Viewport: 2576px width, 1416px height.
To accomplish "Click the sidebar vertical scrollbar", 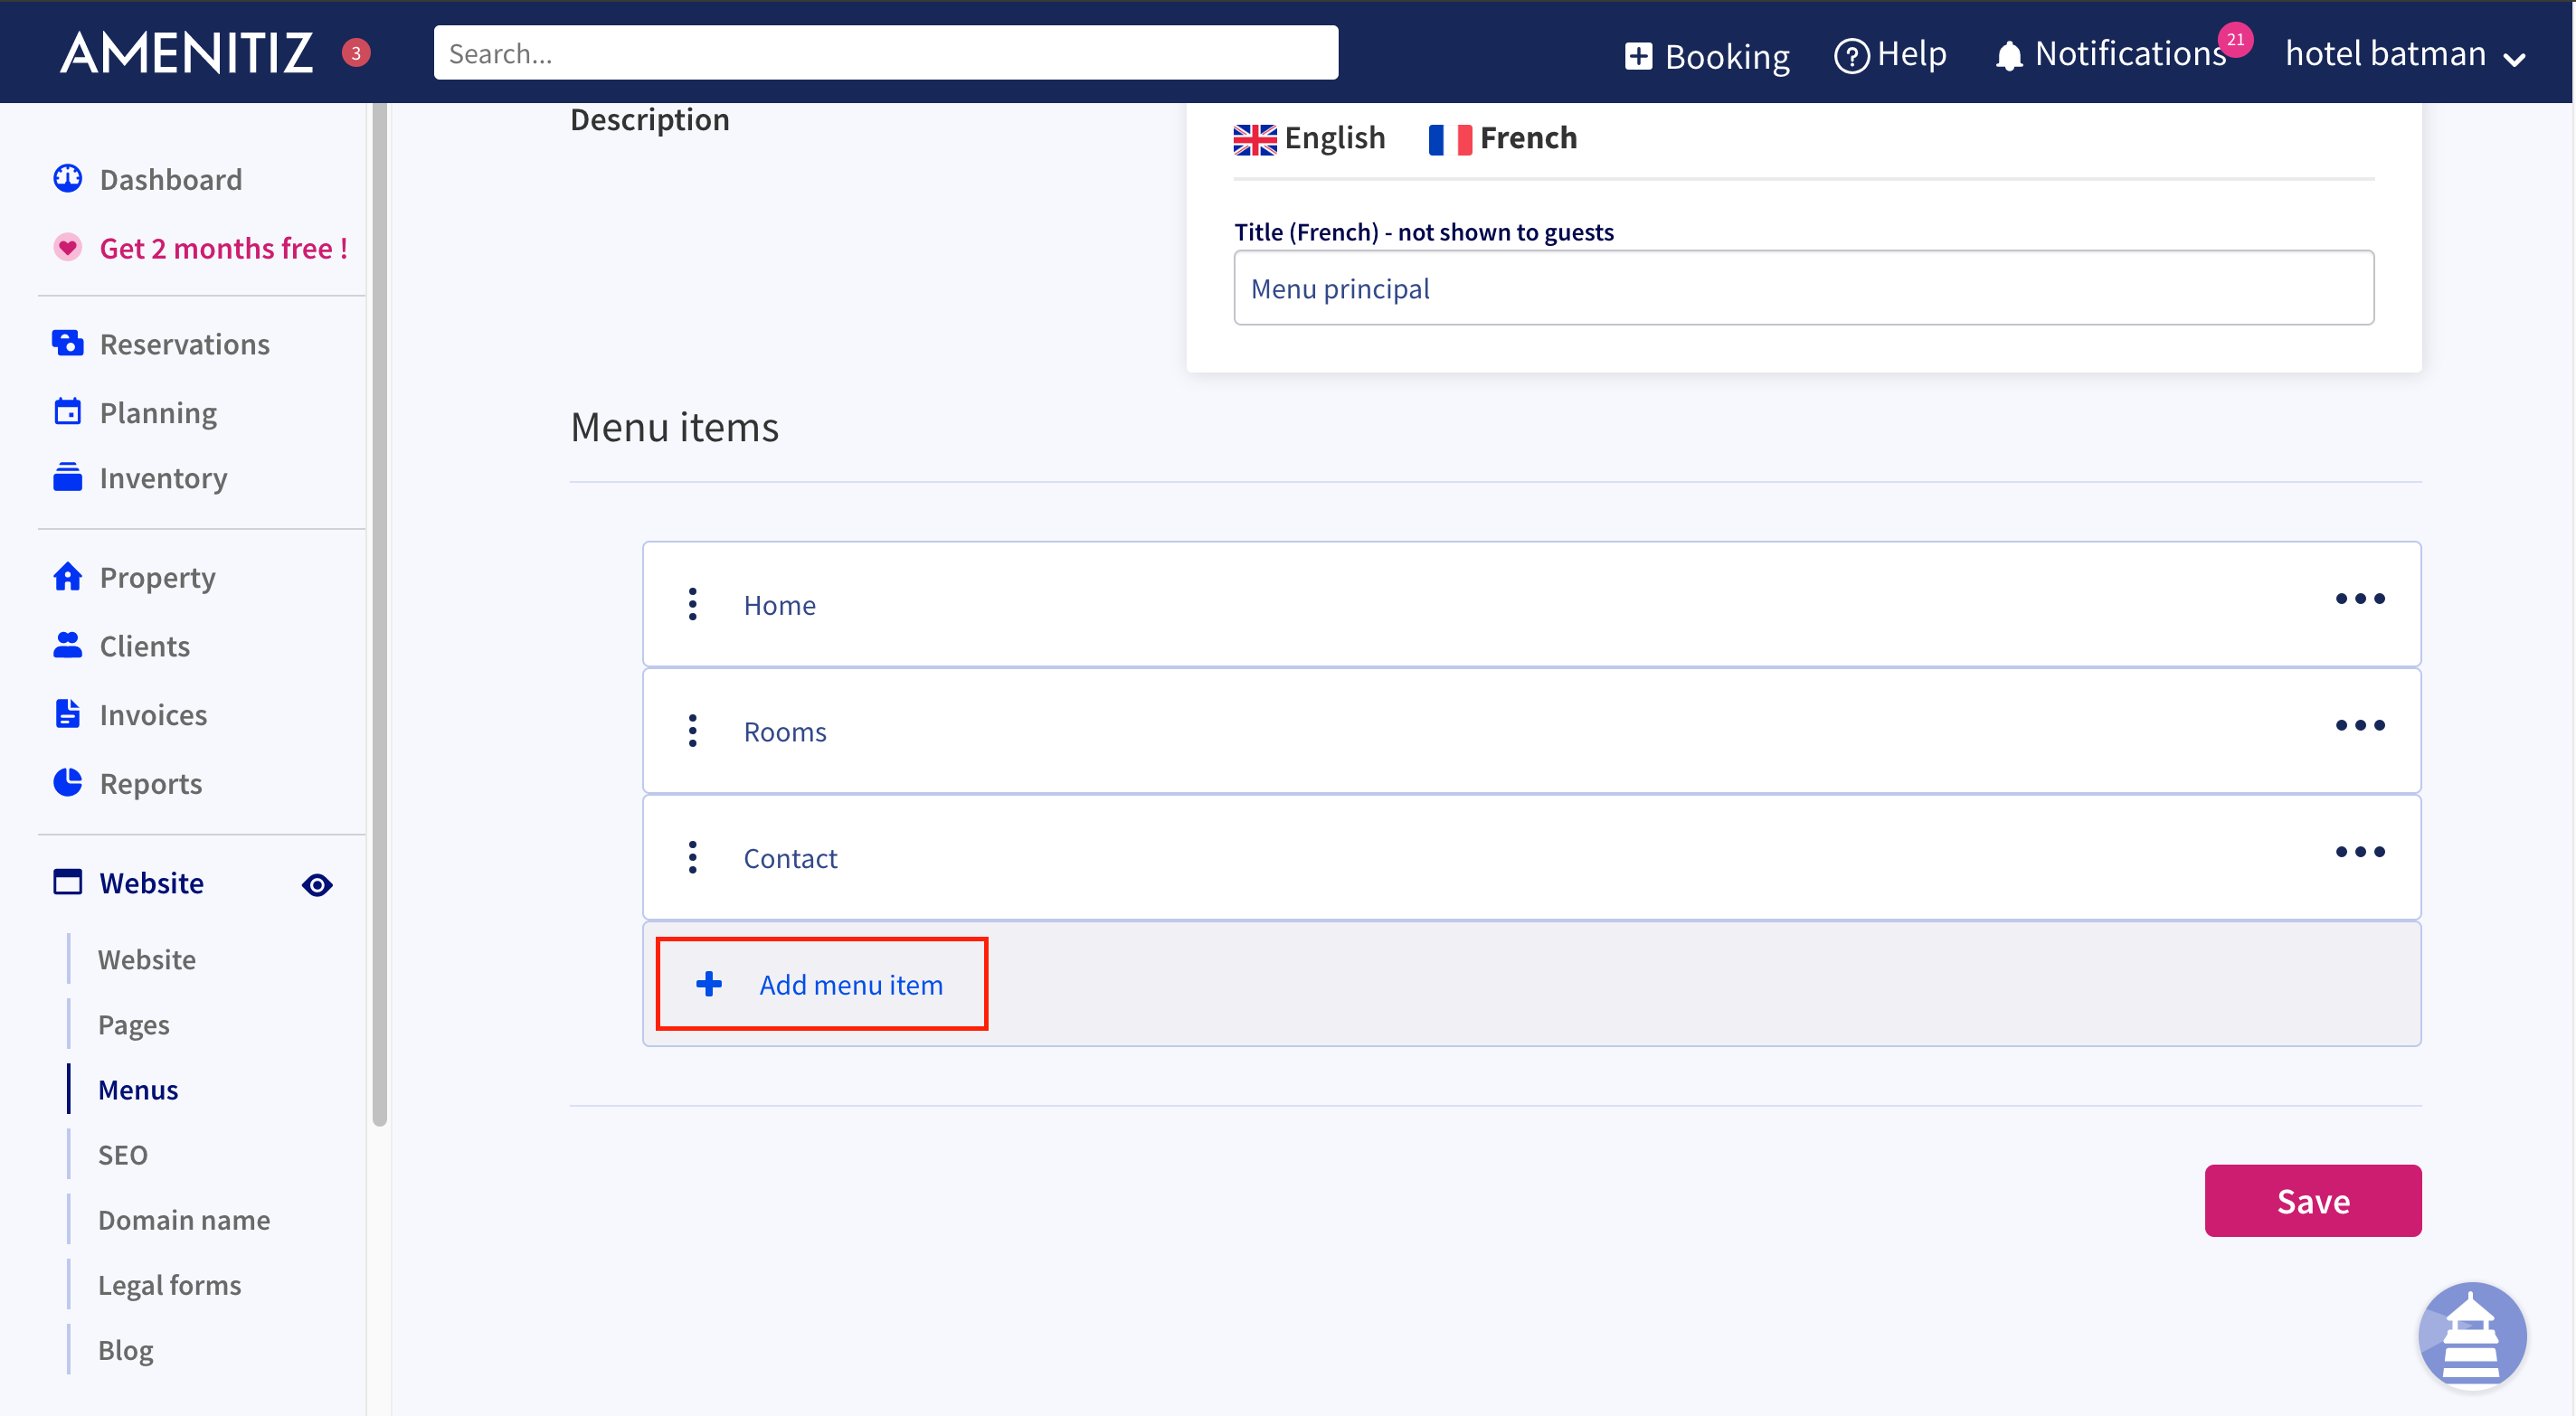I will 379,615.
